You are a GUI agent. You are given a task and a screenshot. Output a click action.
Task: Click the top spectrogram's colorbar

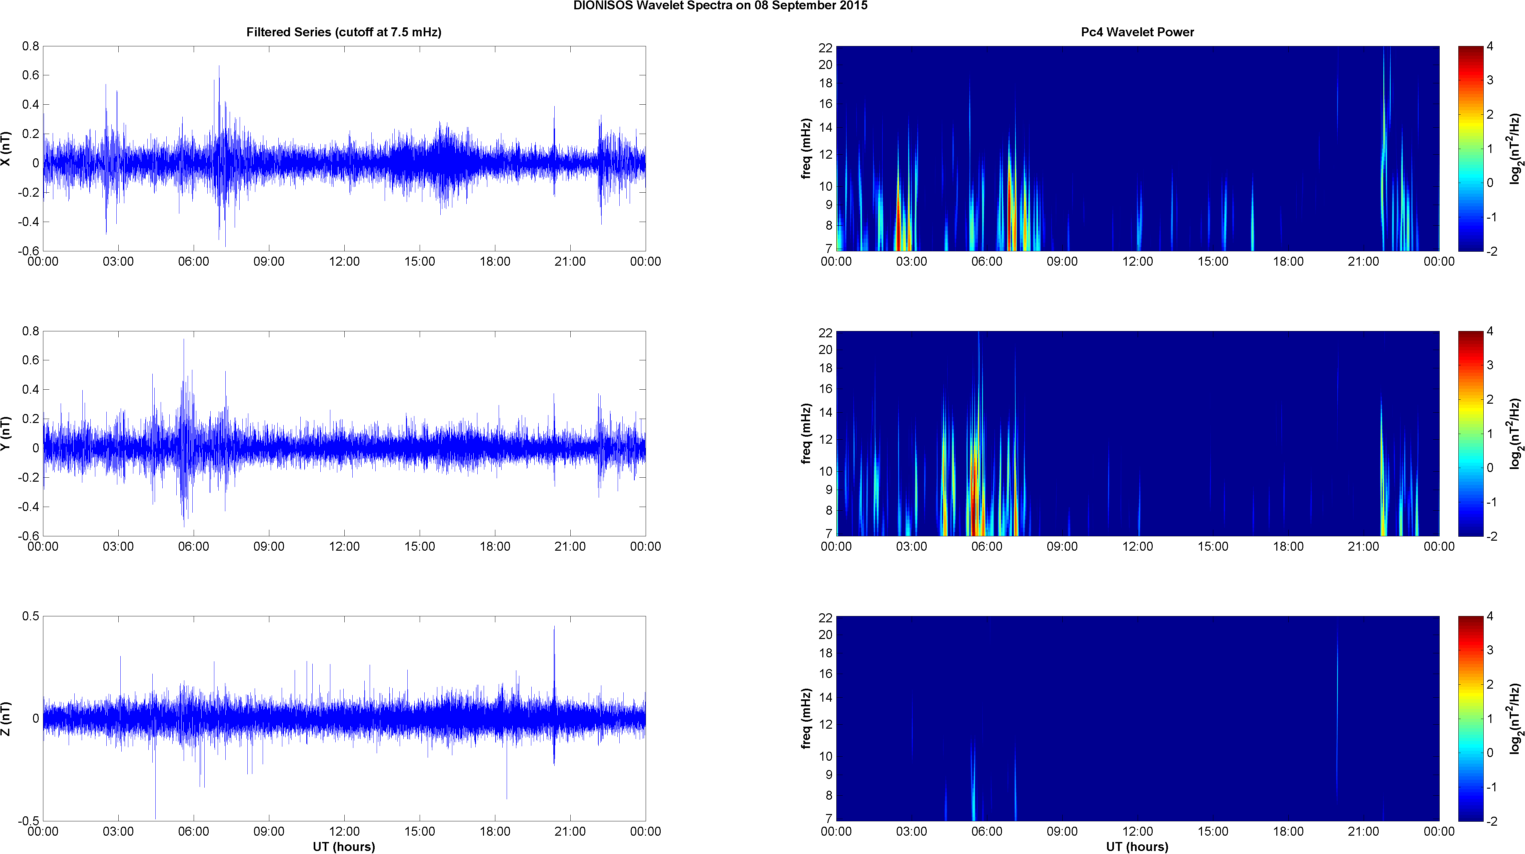click(x=1469, y=148)
